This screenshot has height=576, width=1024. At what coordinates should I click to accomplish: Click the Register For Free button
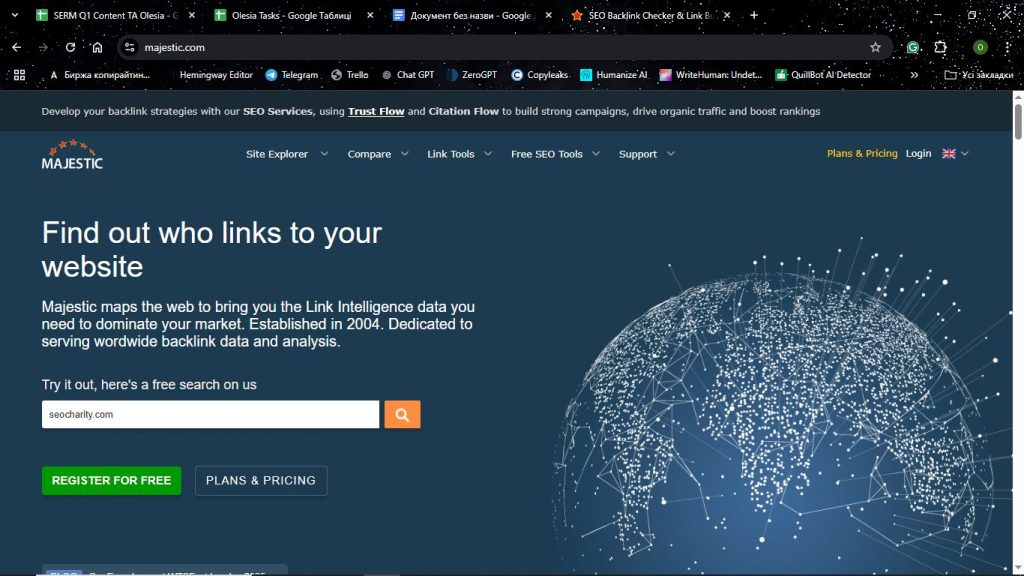coord(111,480)
